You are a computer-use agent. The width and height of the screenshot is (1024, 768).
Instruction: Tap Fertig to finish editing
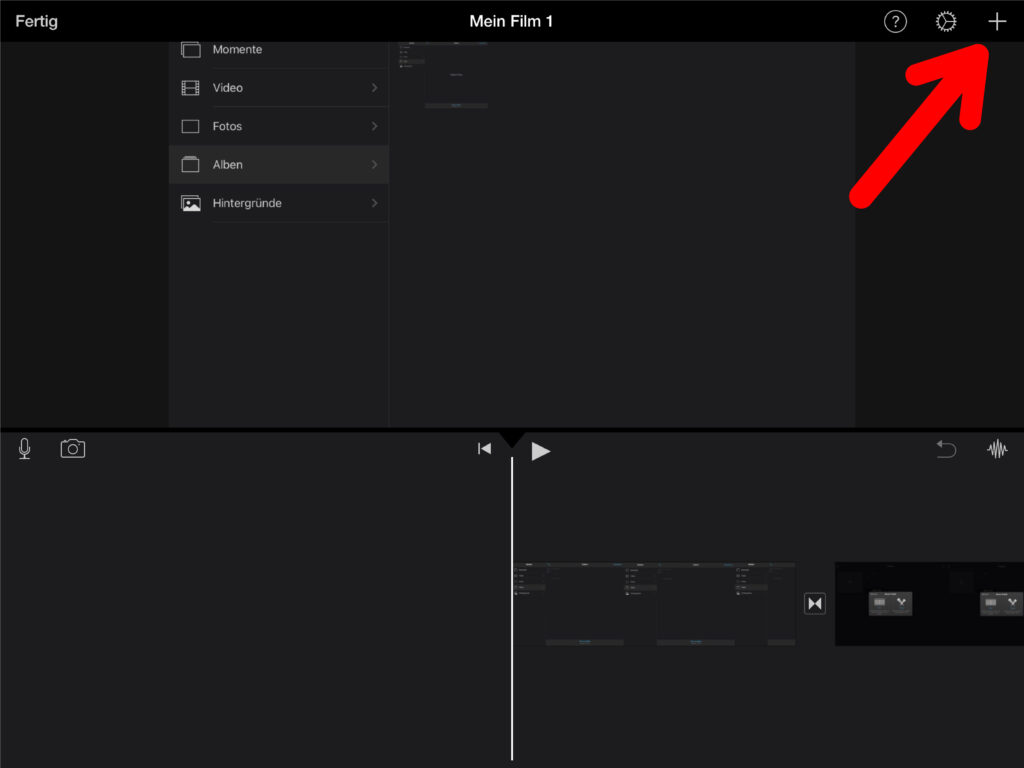pos(36,21)
